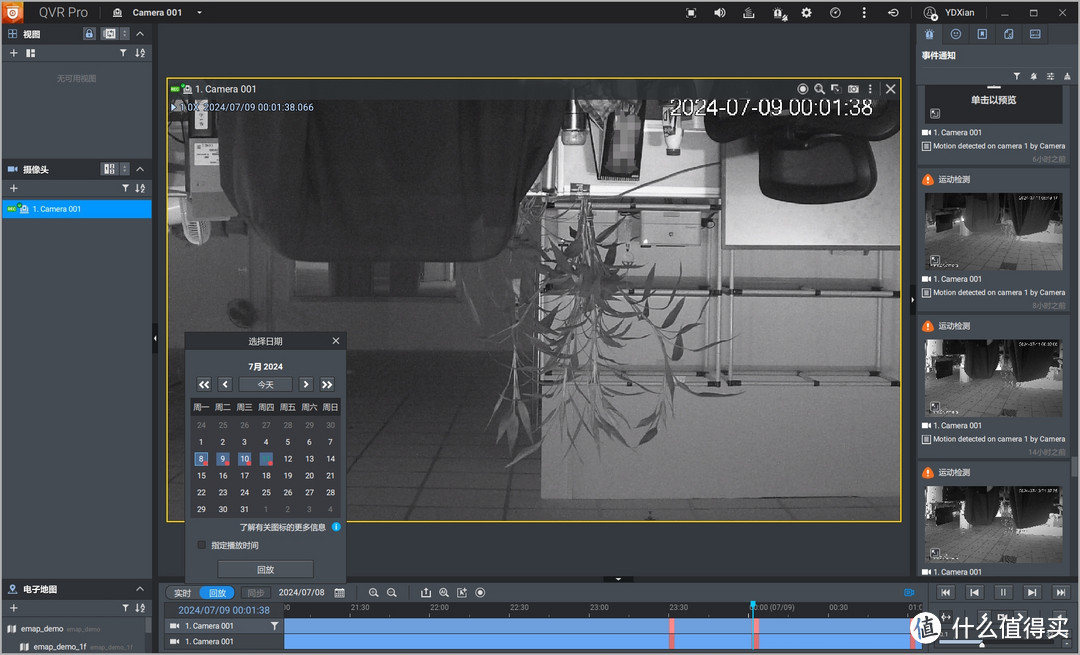This screenshot has width=1080, height=655.
Task: Go to next month in calendar
Action: (x=306, y=384)
